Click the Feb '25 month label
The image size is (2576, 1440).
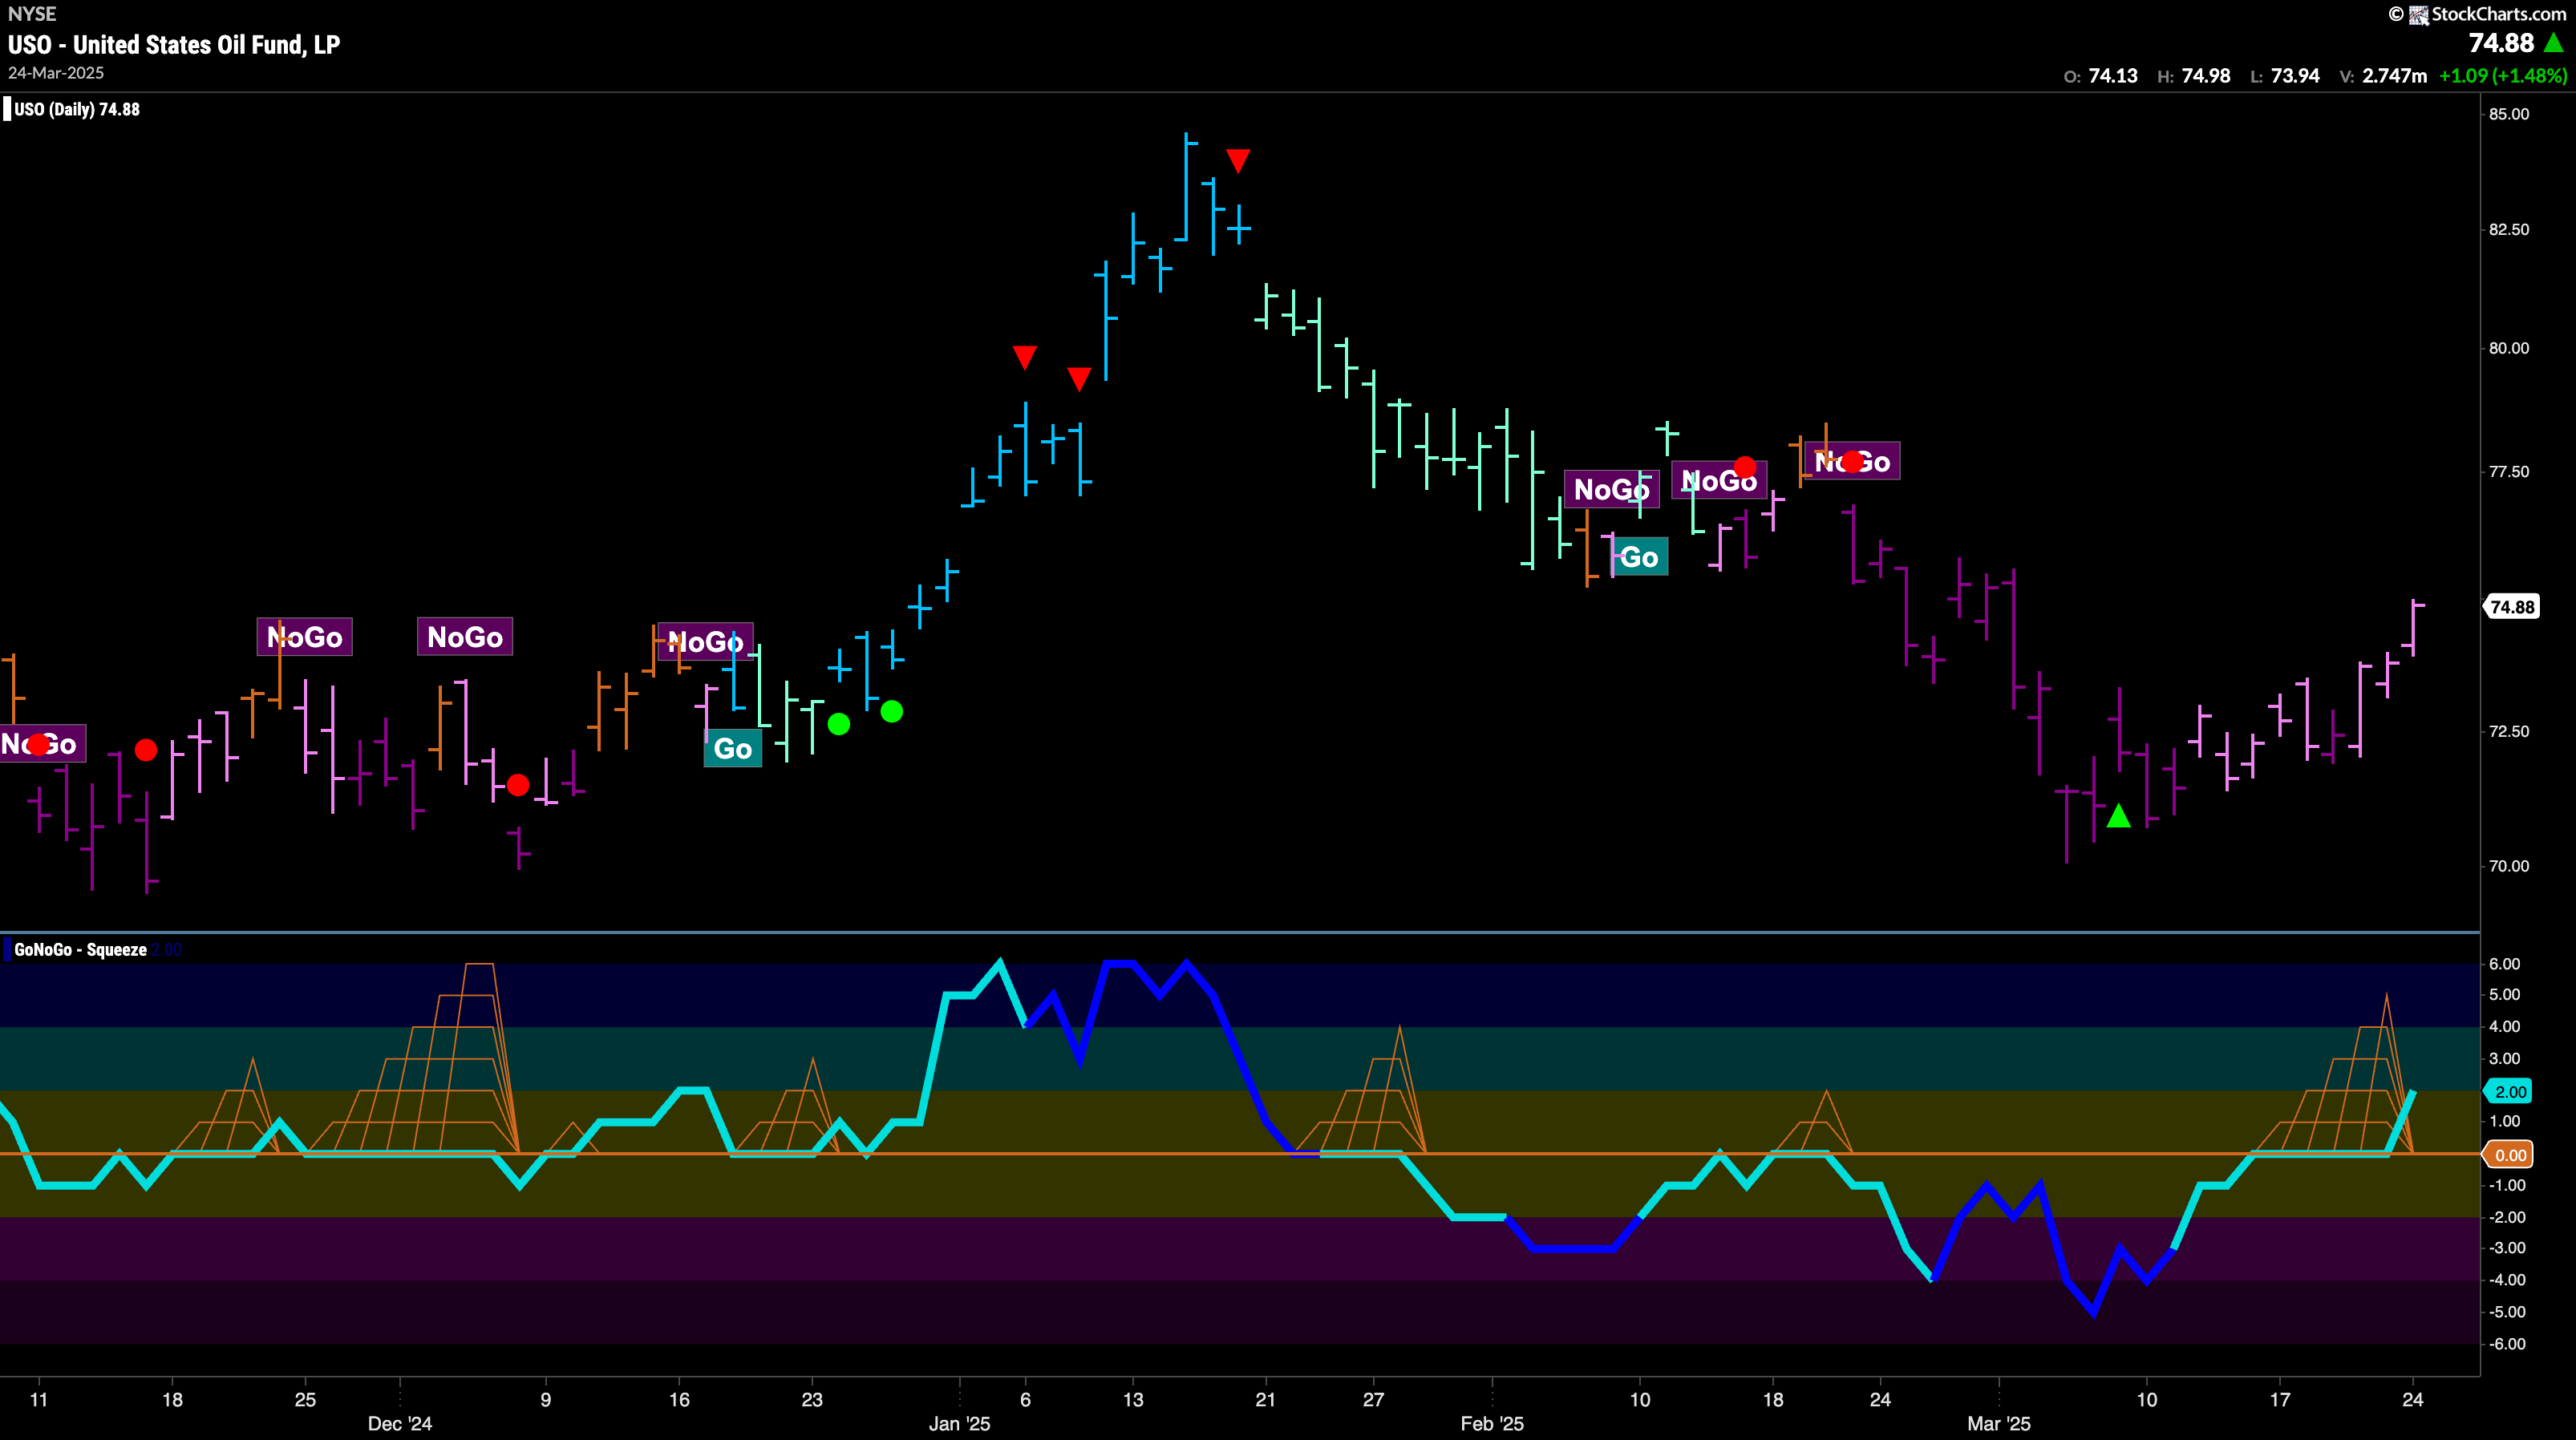(1492, 1424)
